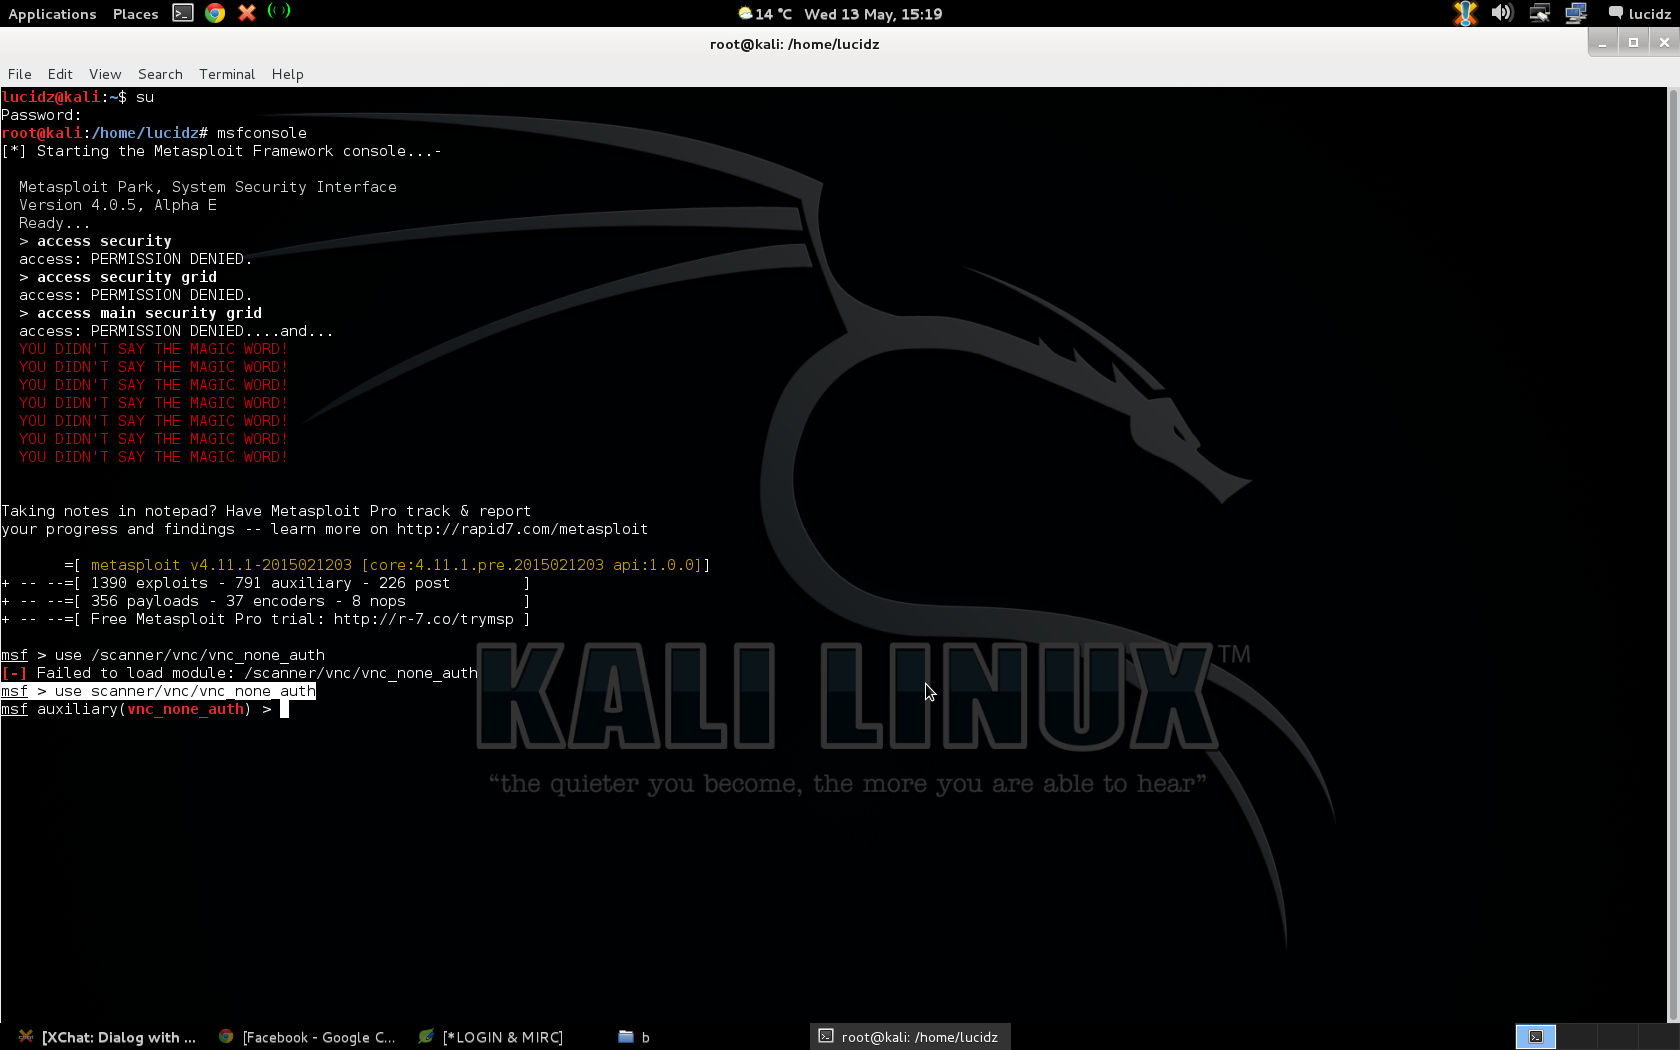Select the first workspace in the workspace switcher

click(1535, 1037)
